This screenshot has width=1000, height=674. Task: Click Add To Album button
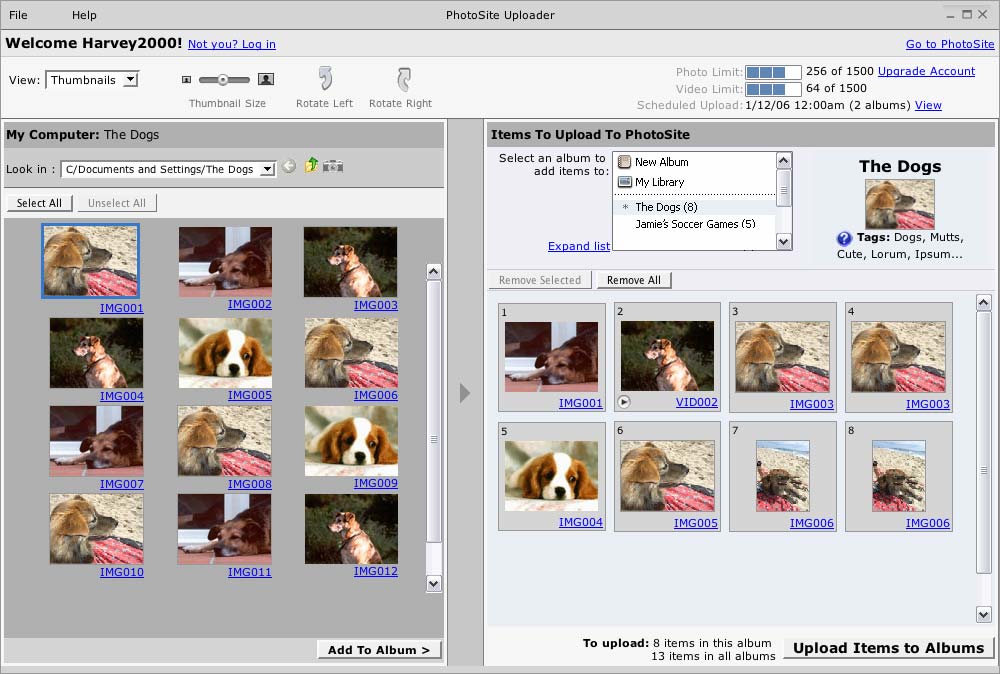[x=379, y=650]
